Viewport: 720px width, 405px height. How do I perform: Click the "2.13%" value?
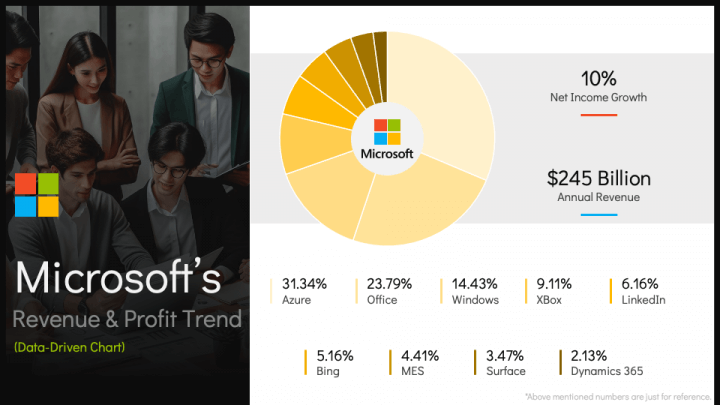click(589, 356)
